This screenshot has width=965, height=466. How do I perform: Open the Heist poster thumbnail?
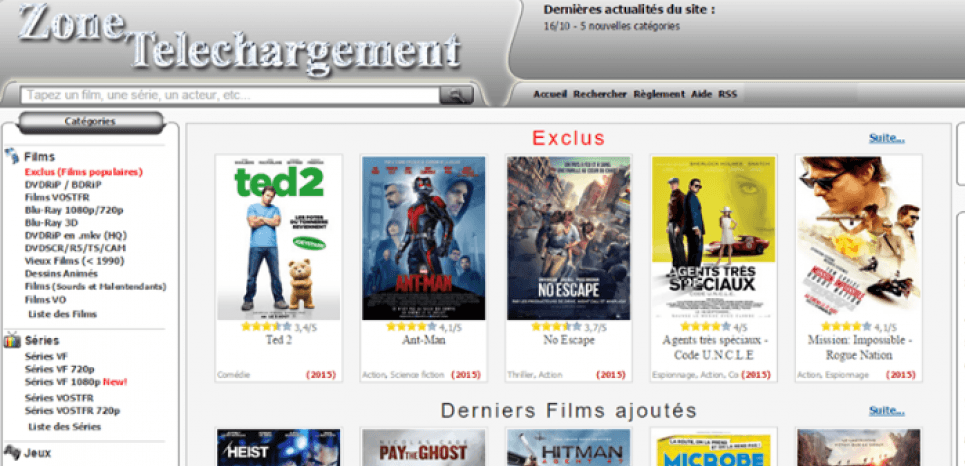(x=279, y=448)
